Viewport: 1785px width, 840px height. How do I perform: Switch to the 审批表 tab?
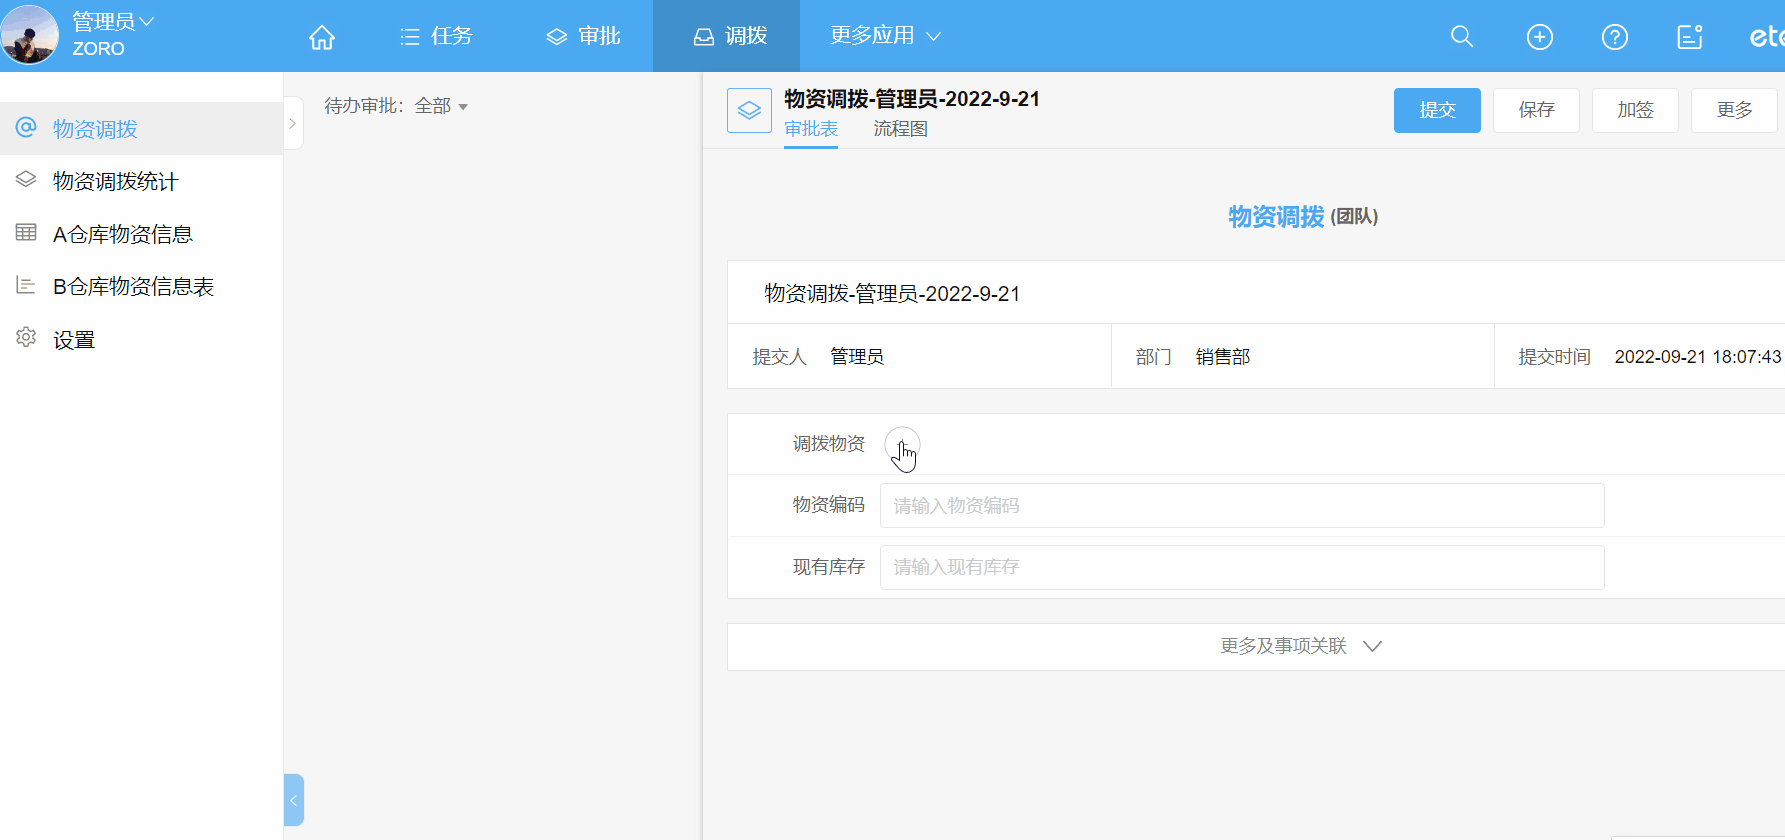[x=811, y=129]
